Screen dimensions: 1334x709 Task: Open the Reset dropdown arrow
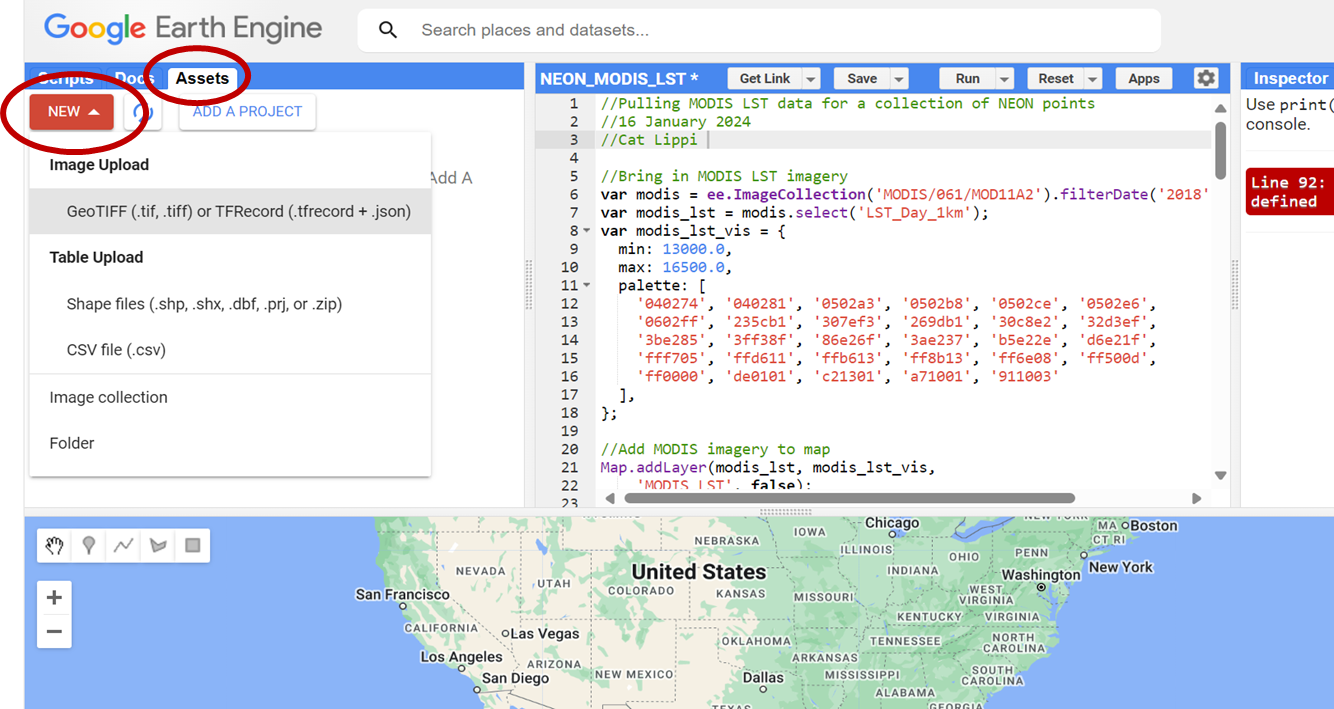(1093, 79)
